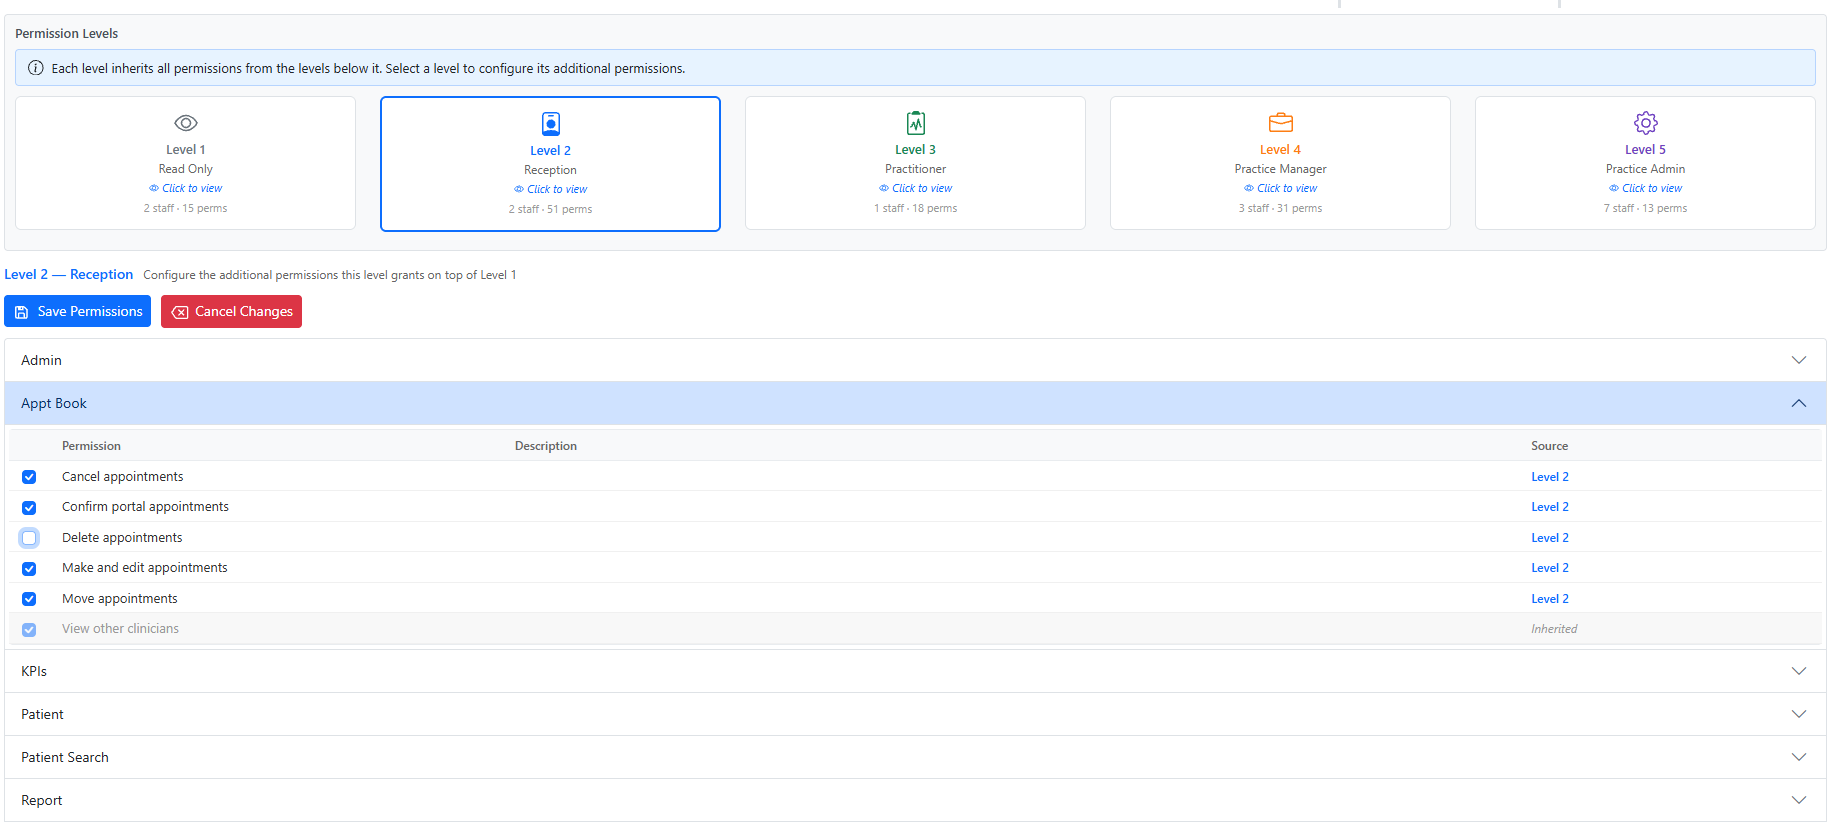The image size is (1827, 822).
Task: Click the inherited View other clinicians checkbox
Action: [29, 630]
